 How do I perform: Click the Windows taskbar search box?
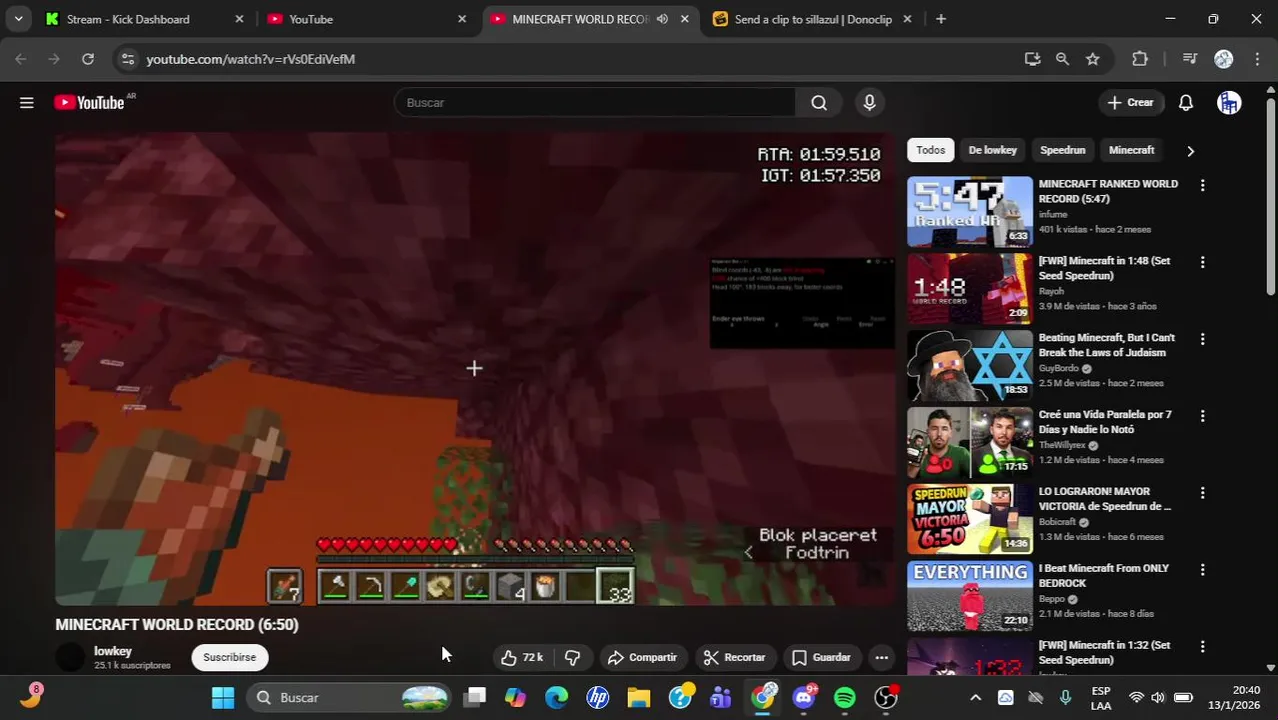[x=349, y=697]
